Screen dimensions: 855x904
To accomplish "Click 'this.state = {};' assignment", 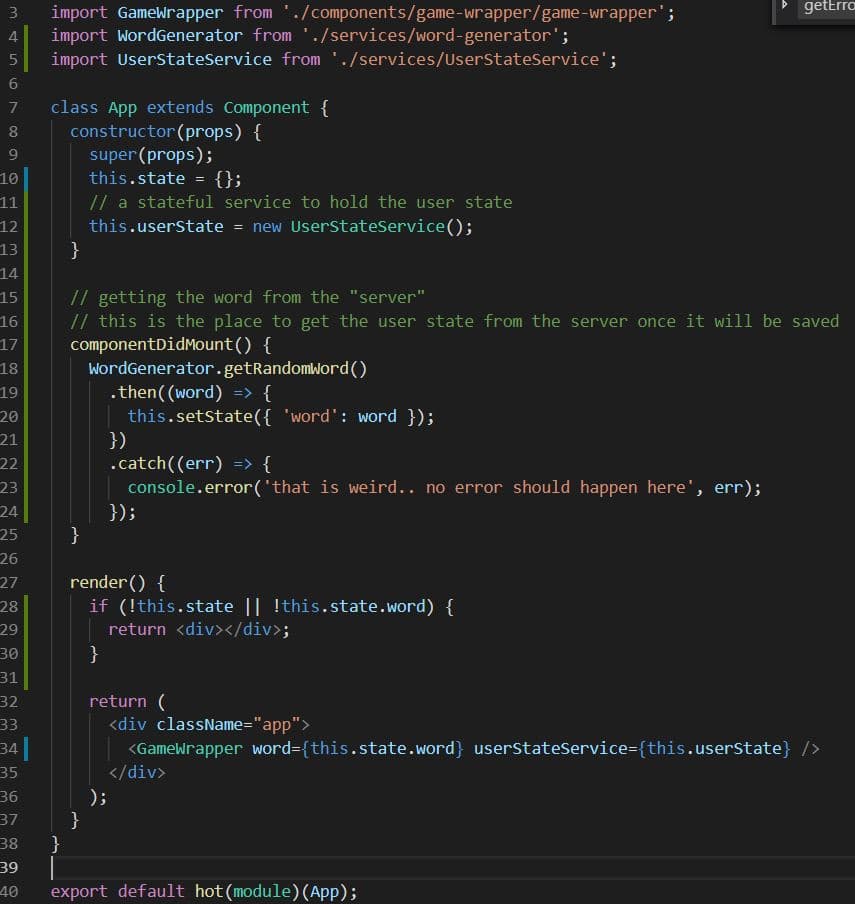I will point(165,179).
